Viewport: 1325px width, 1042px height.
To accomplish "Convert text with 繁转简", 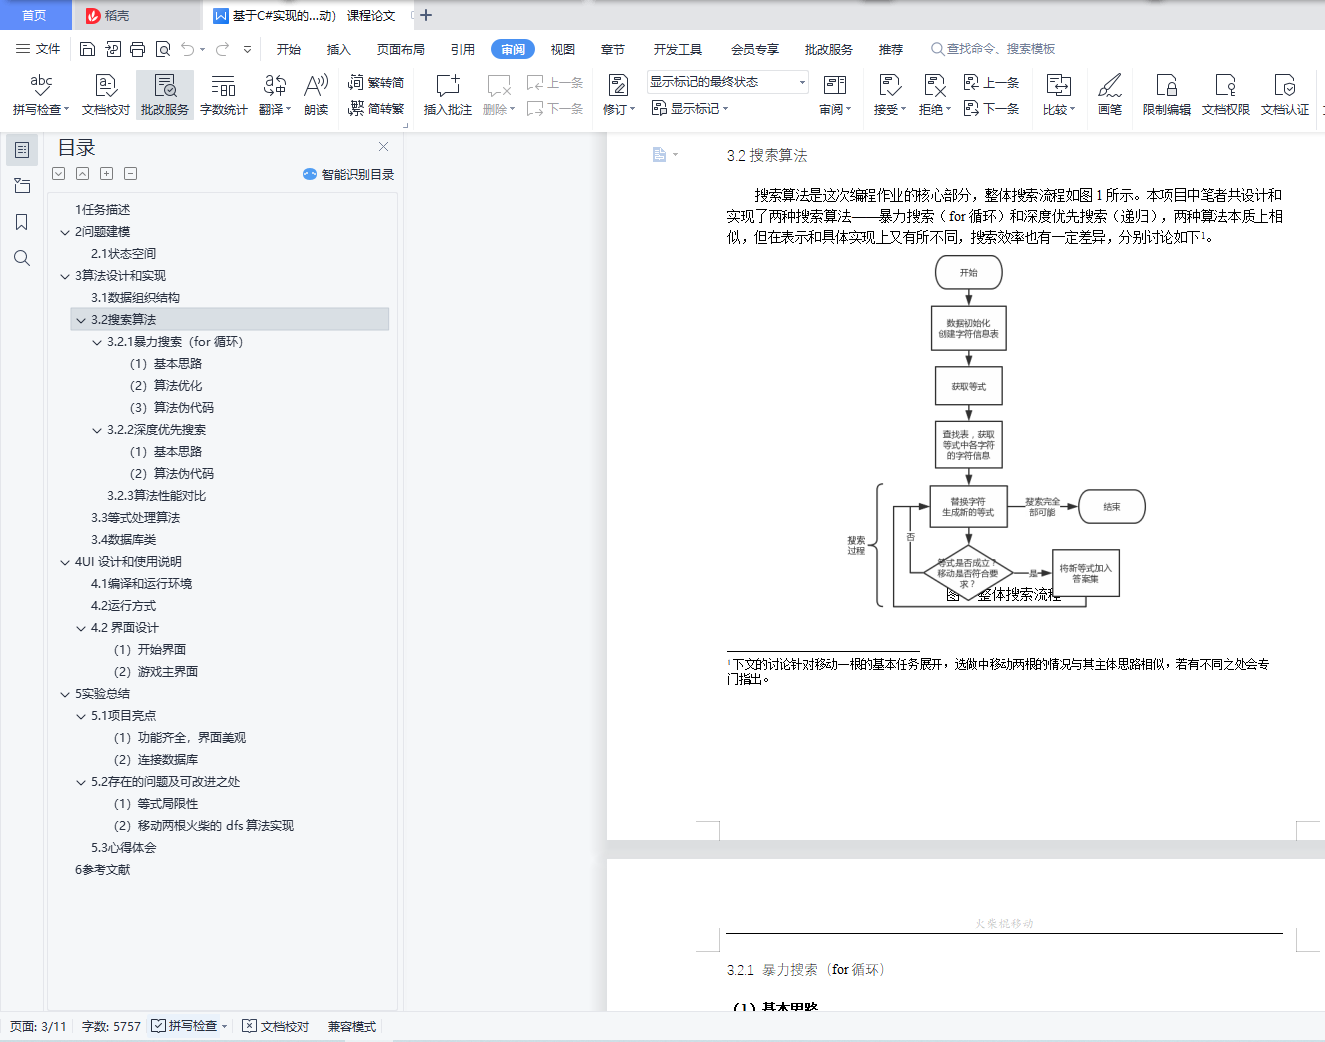I will [x=376, y=83].
